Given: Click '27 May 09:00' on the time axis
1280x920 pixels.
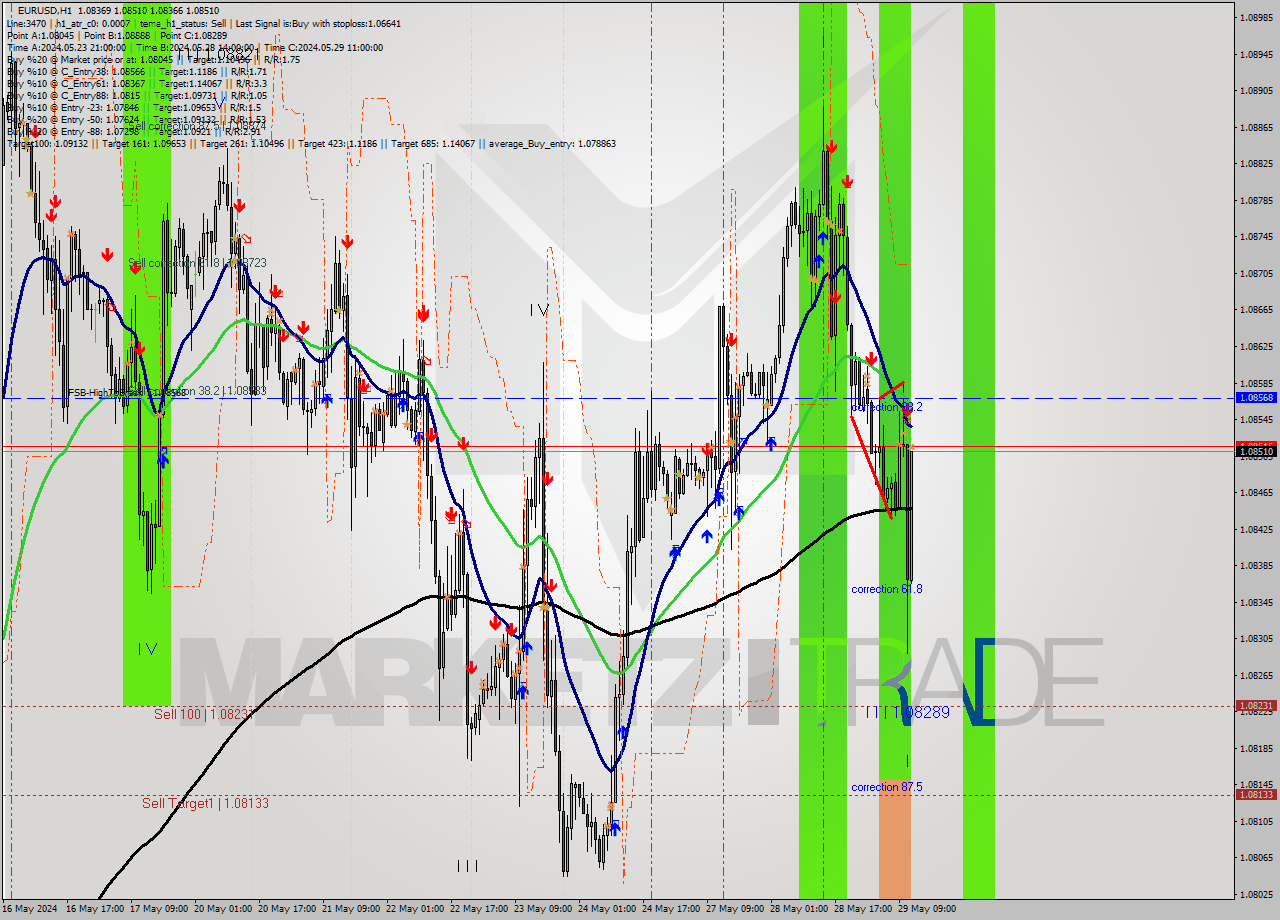Looking at the screenshot, I should pos(735,909).
